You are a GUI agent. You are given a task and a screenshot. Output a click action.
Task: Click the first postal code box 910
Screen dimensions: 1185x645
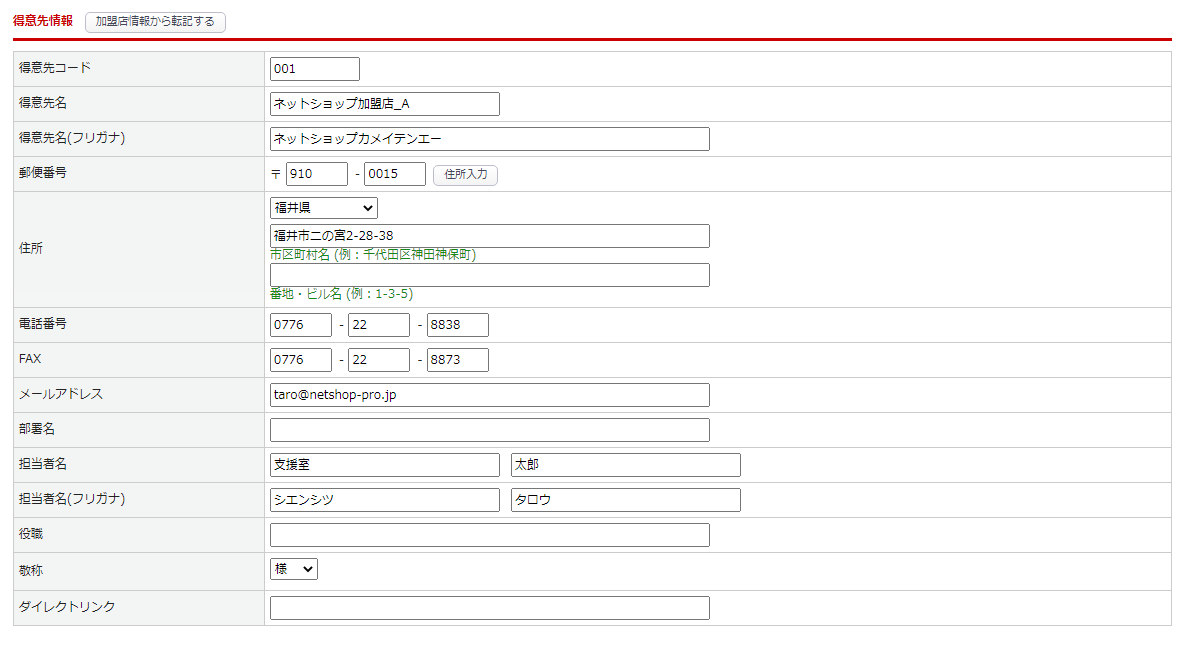316,174
